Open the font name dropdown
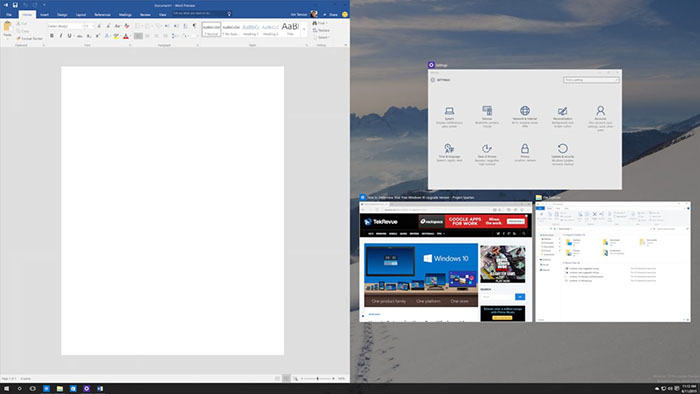700x394 pixels. tap(64, 26)
